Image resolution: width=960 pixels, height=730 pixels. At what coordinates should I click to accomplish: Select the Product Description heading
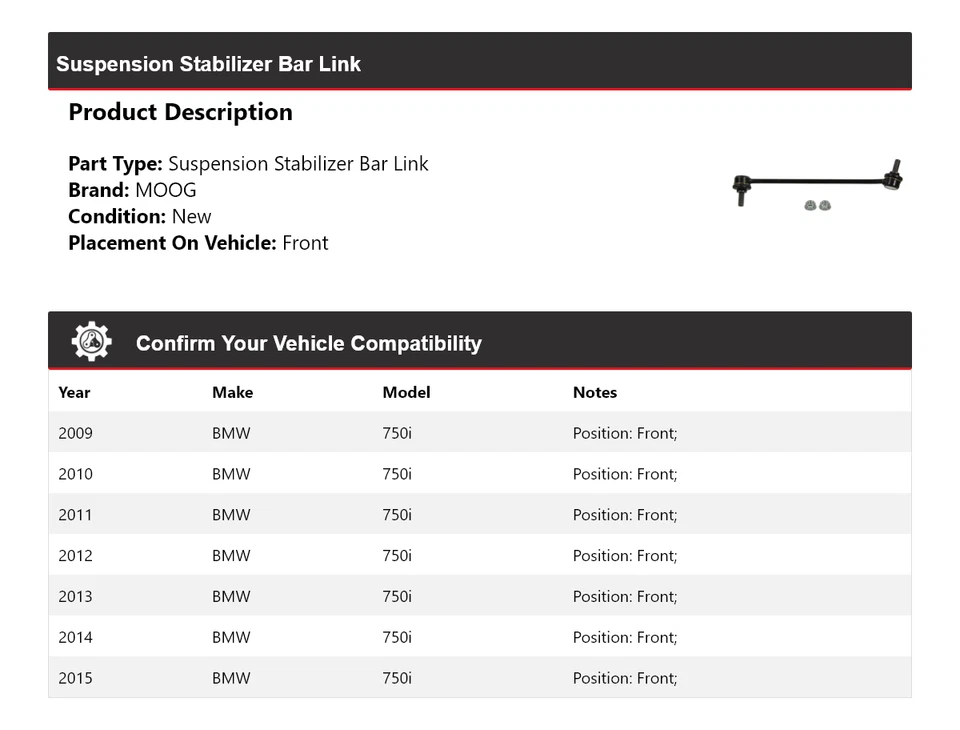[x=180, y=112]
